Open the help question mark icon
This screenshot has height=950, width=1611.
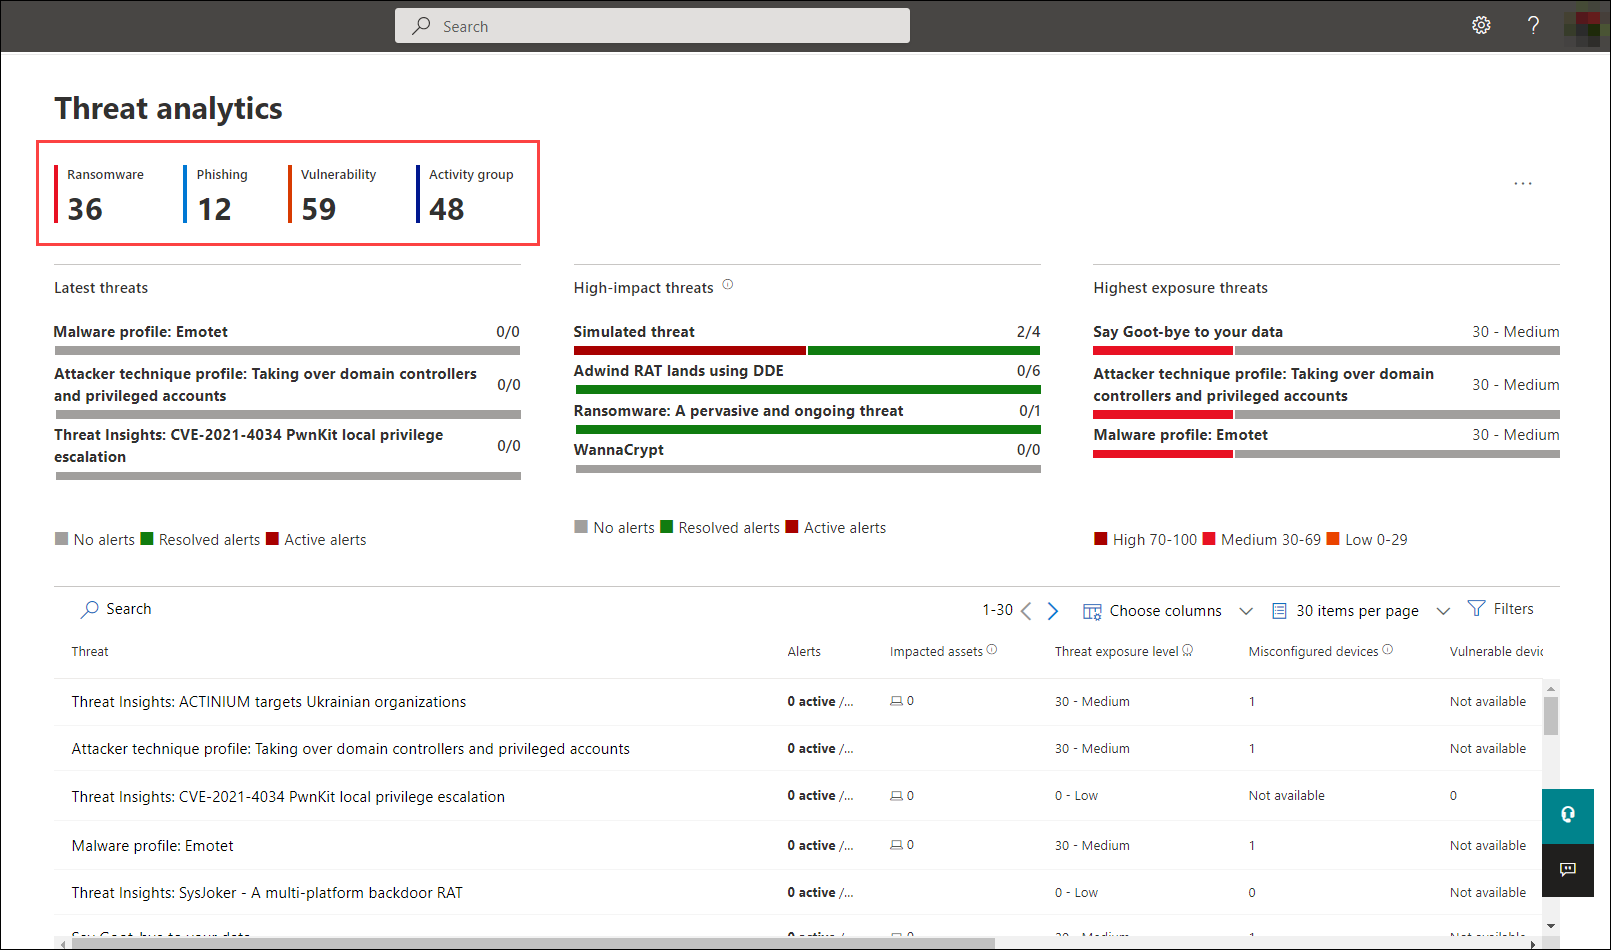pyautogui.click(x=1533, y=26)
